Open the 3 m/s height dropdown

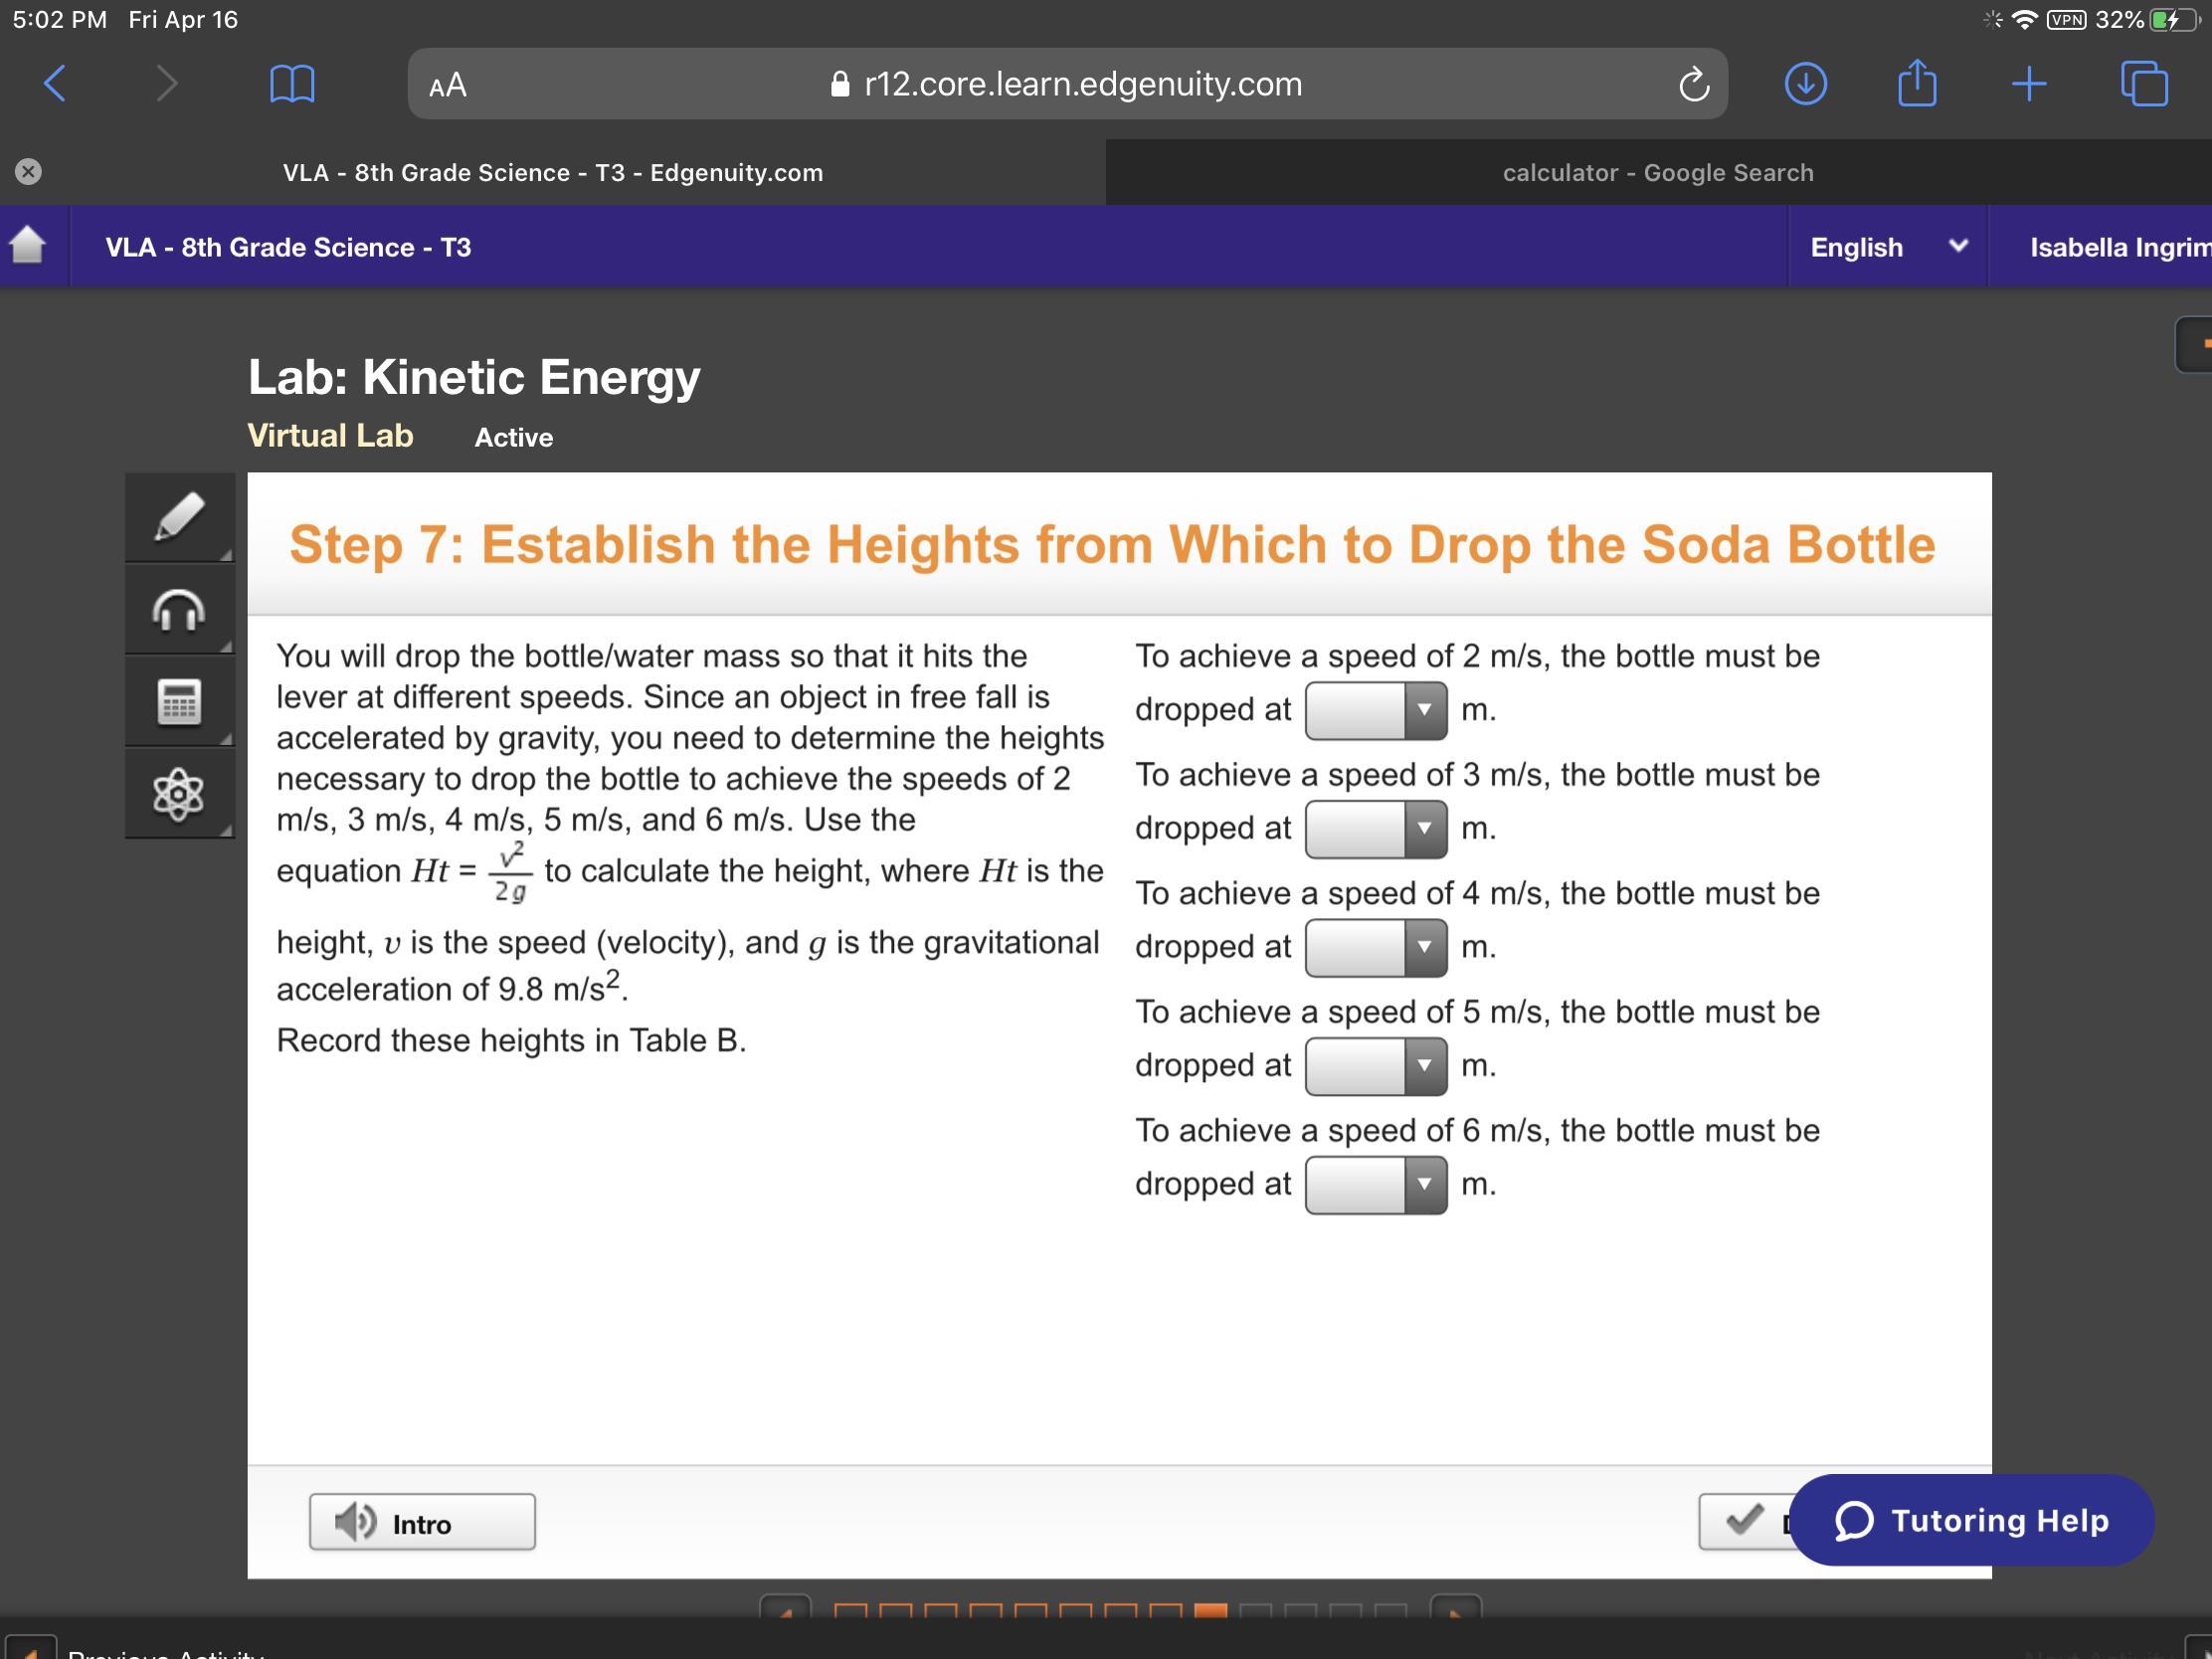(x=1375, y=829)
